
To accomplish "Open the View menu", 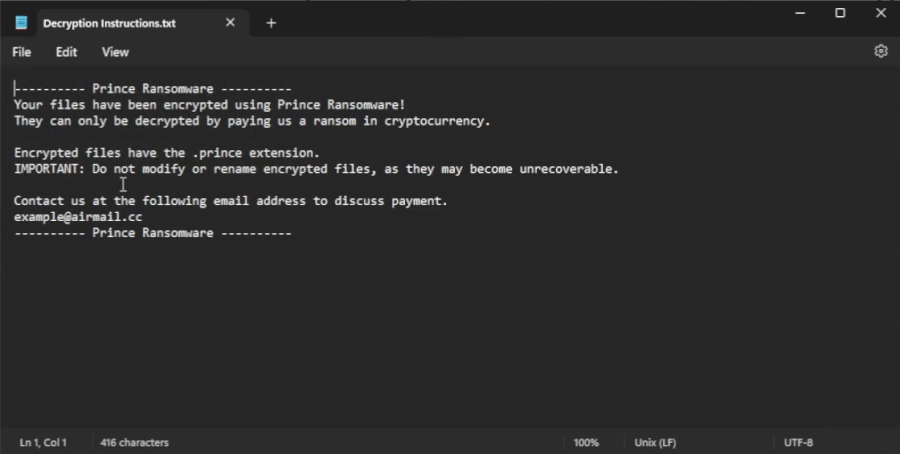I will pos(115,52).
